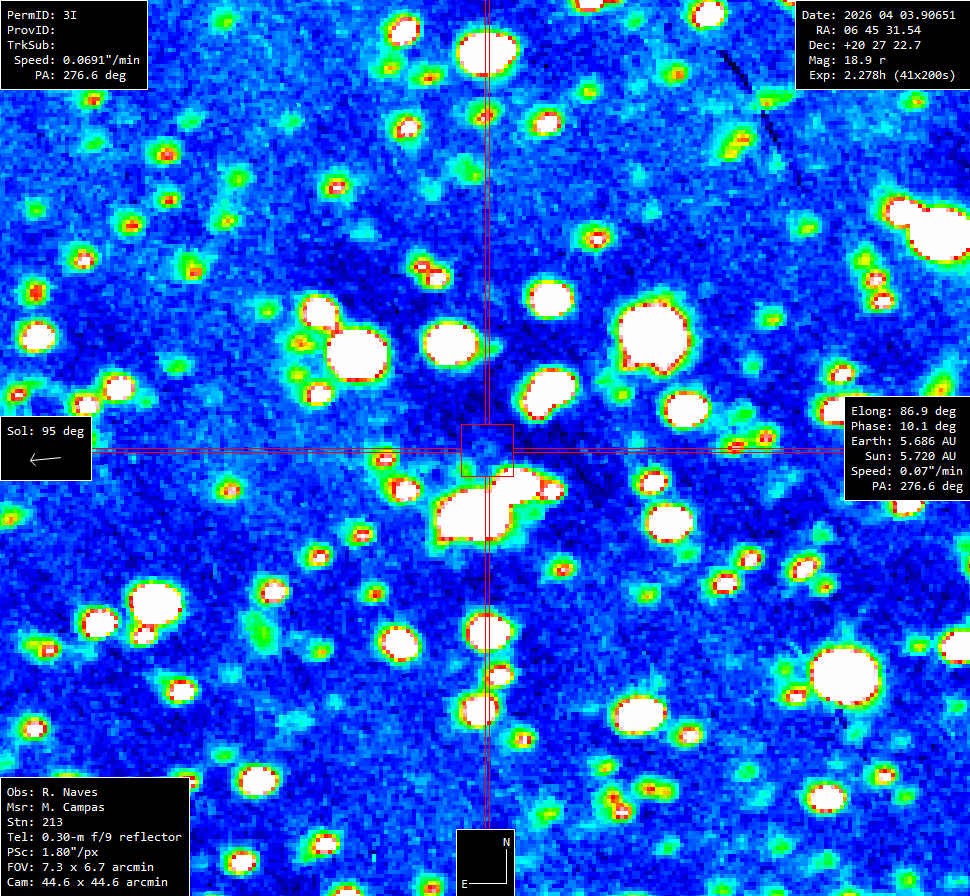Click the PermID: 3I label

[x=42, y=15]
